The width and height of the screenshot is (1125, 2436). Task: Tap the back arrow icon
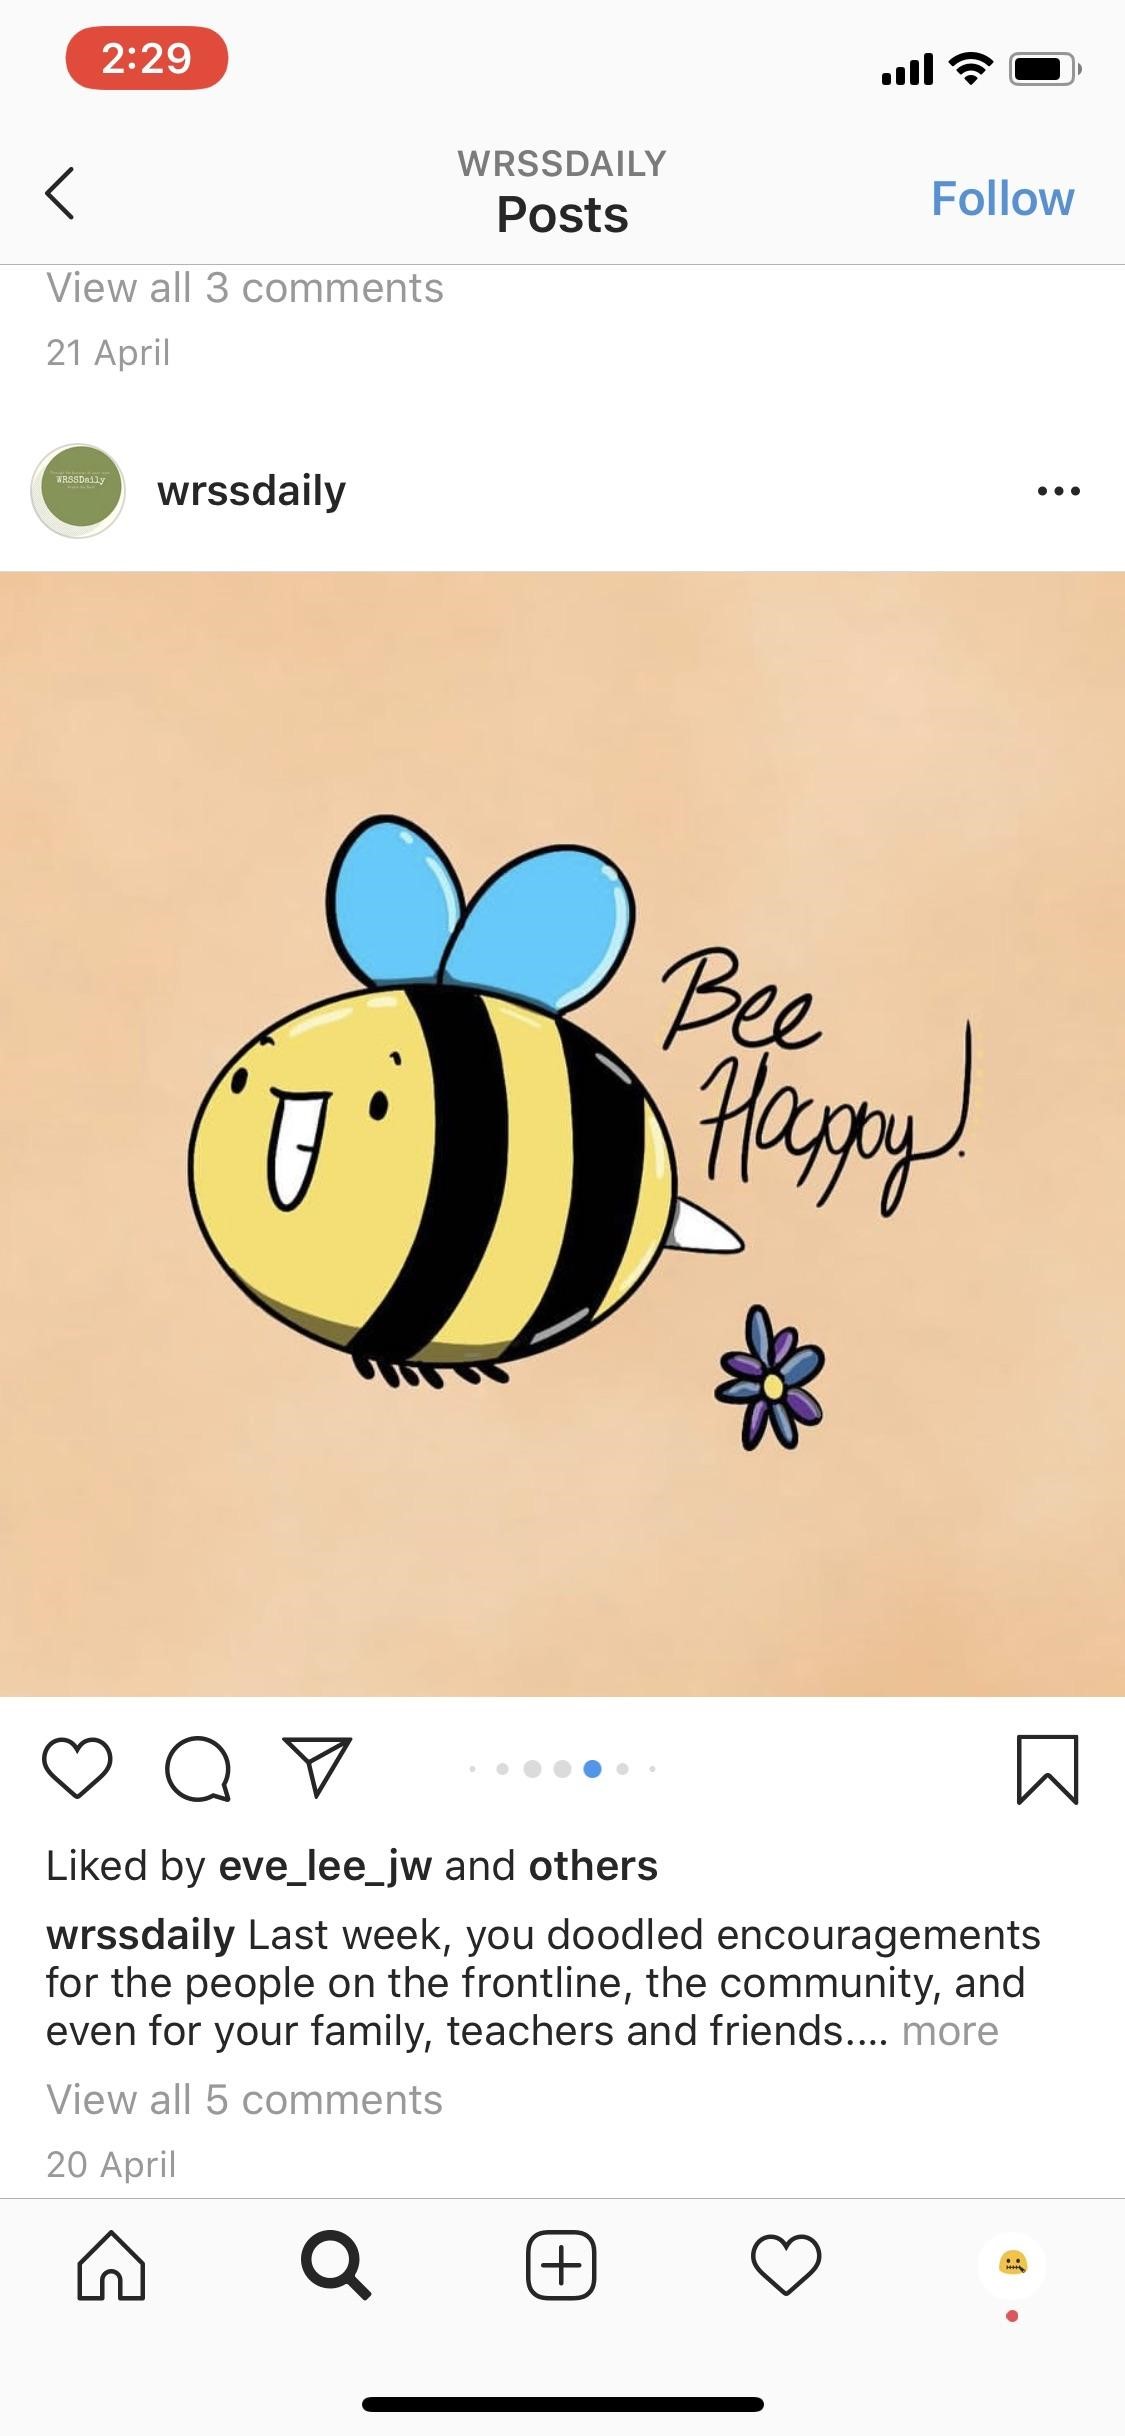60,192
